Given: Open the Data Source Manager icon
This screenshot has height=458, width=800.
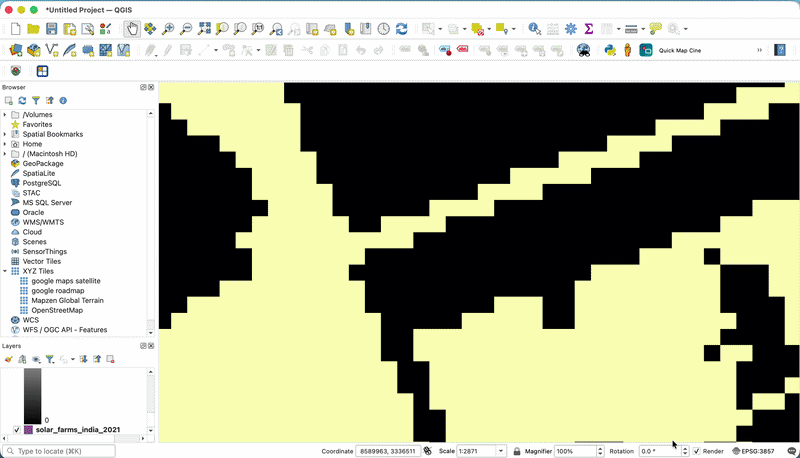Looking at the screenshot, I should click(16, 50).
